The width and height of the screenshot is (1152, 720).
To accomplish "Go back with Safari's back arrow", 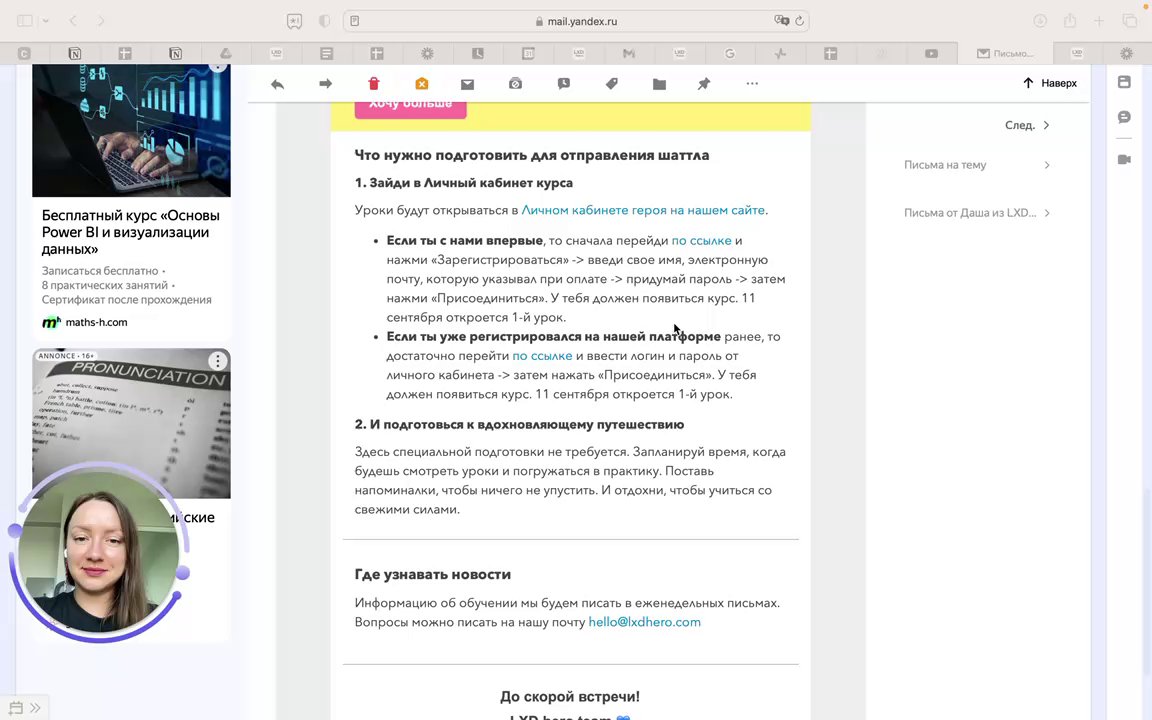I will [73, 21].
